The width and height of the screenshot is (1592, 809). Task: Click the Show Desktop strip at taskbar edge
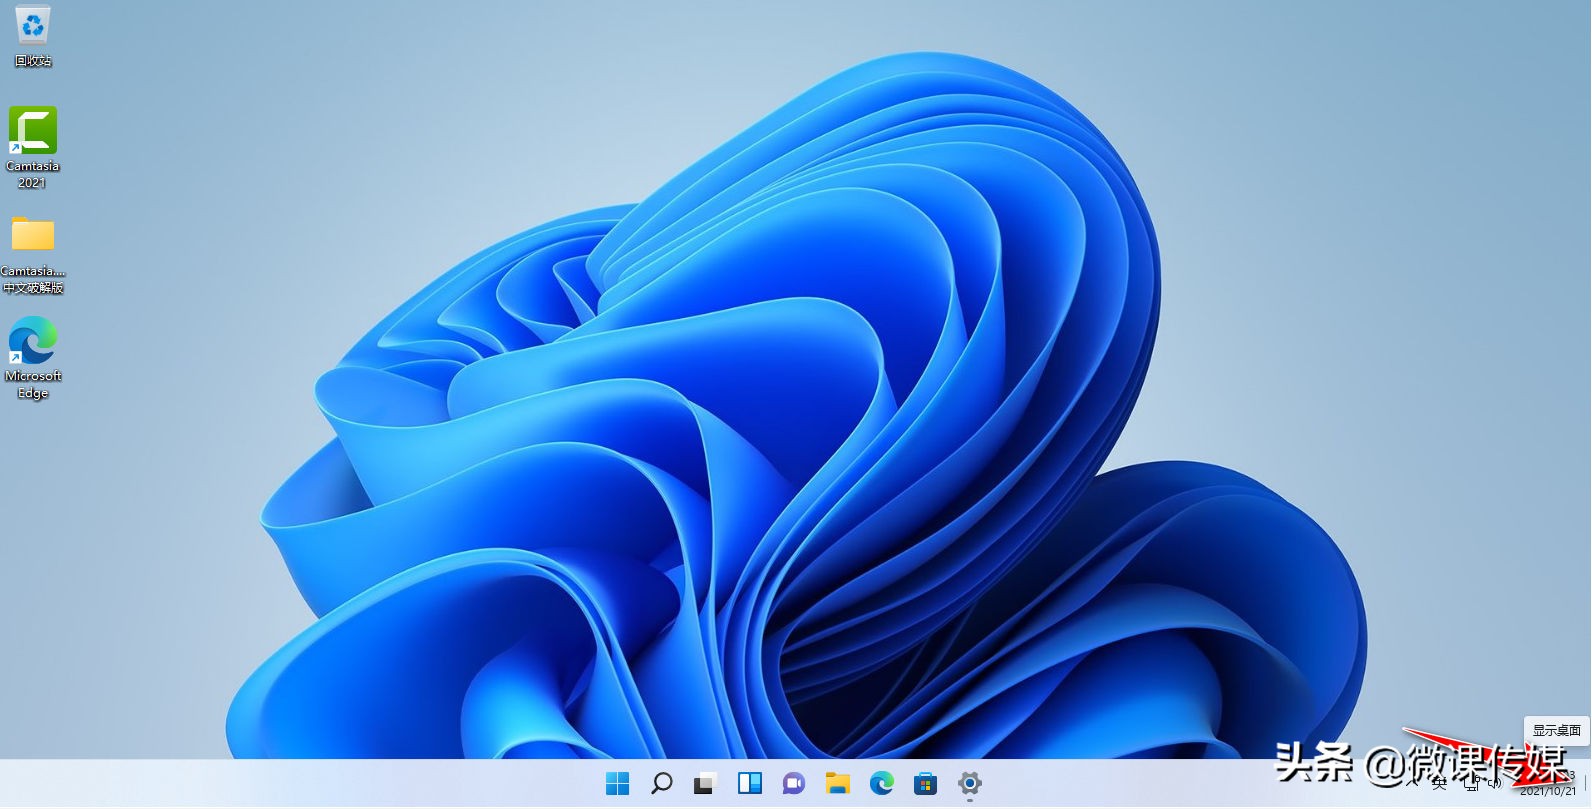click(1587, 784)
